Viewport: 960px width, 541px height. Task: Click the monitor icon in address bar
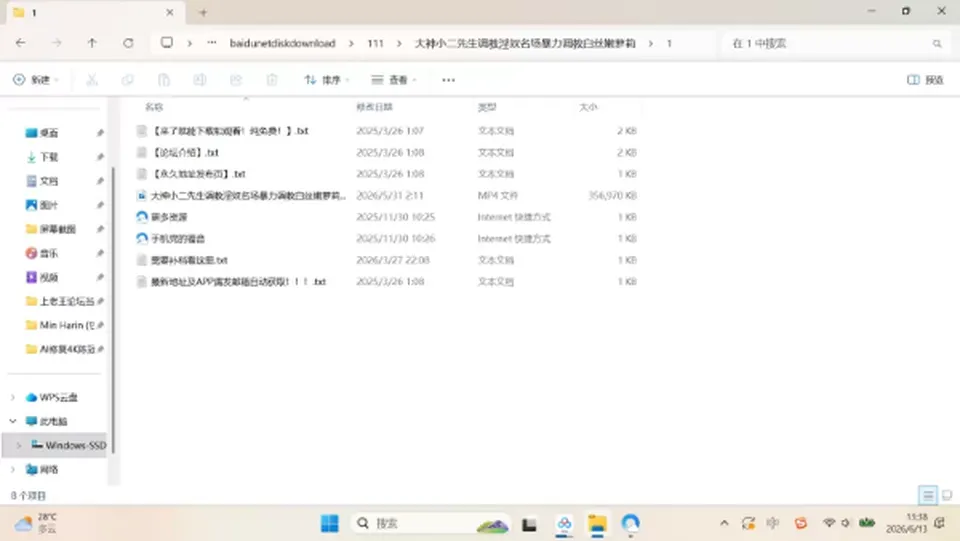coord(167,42)
